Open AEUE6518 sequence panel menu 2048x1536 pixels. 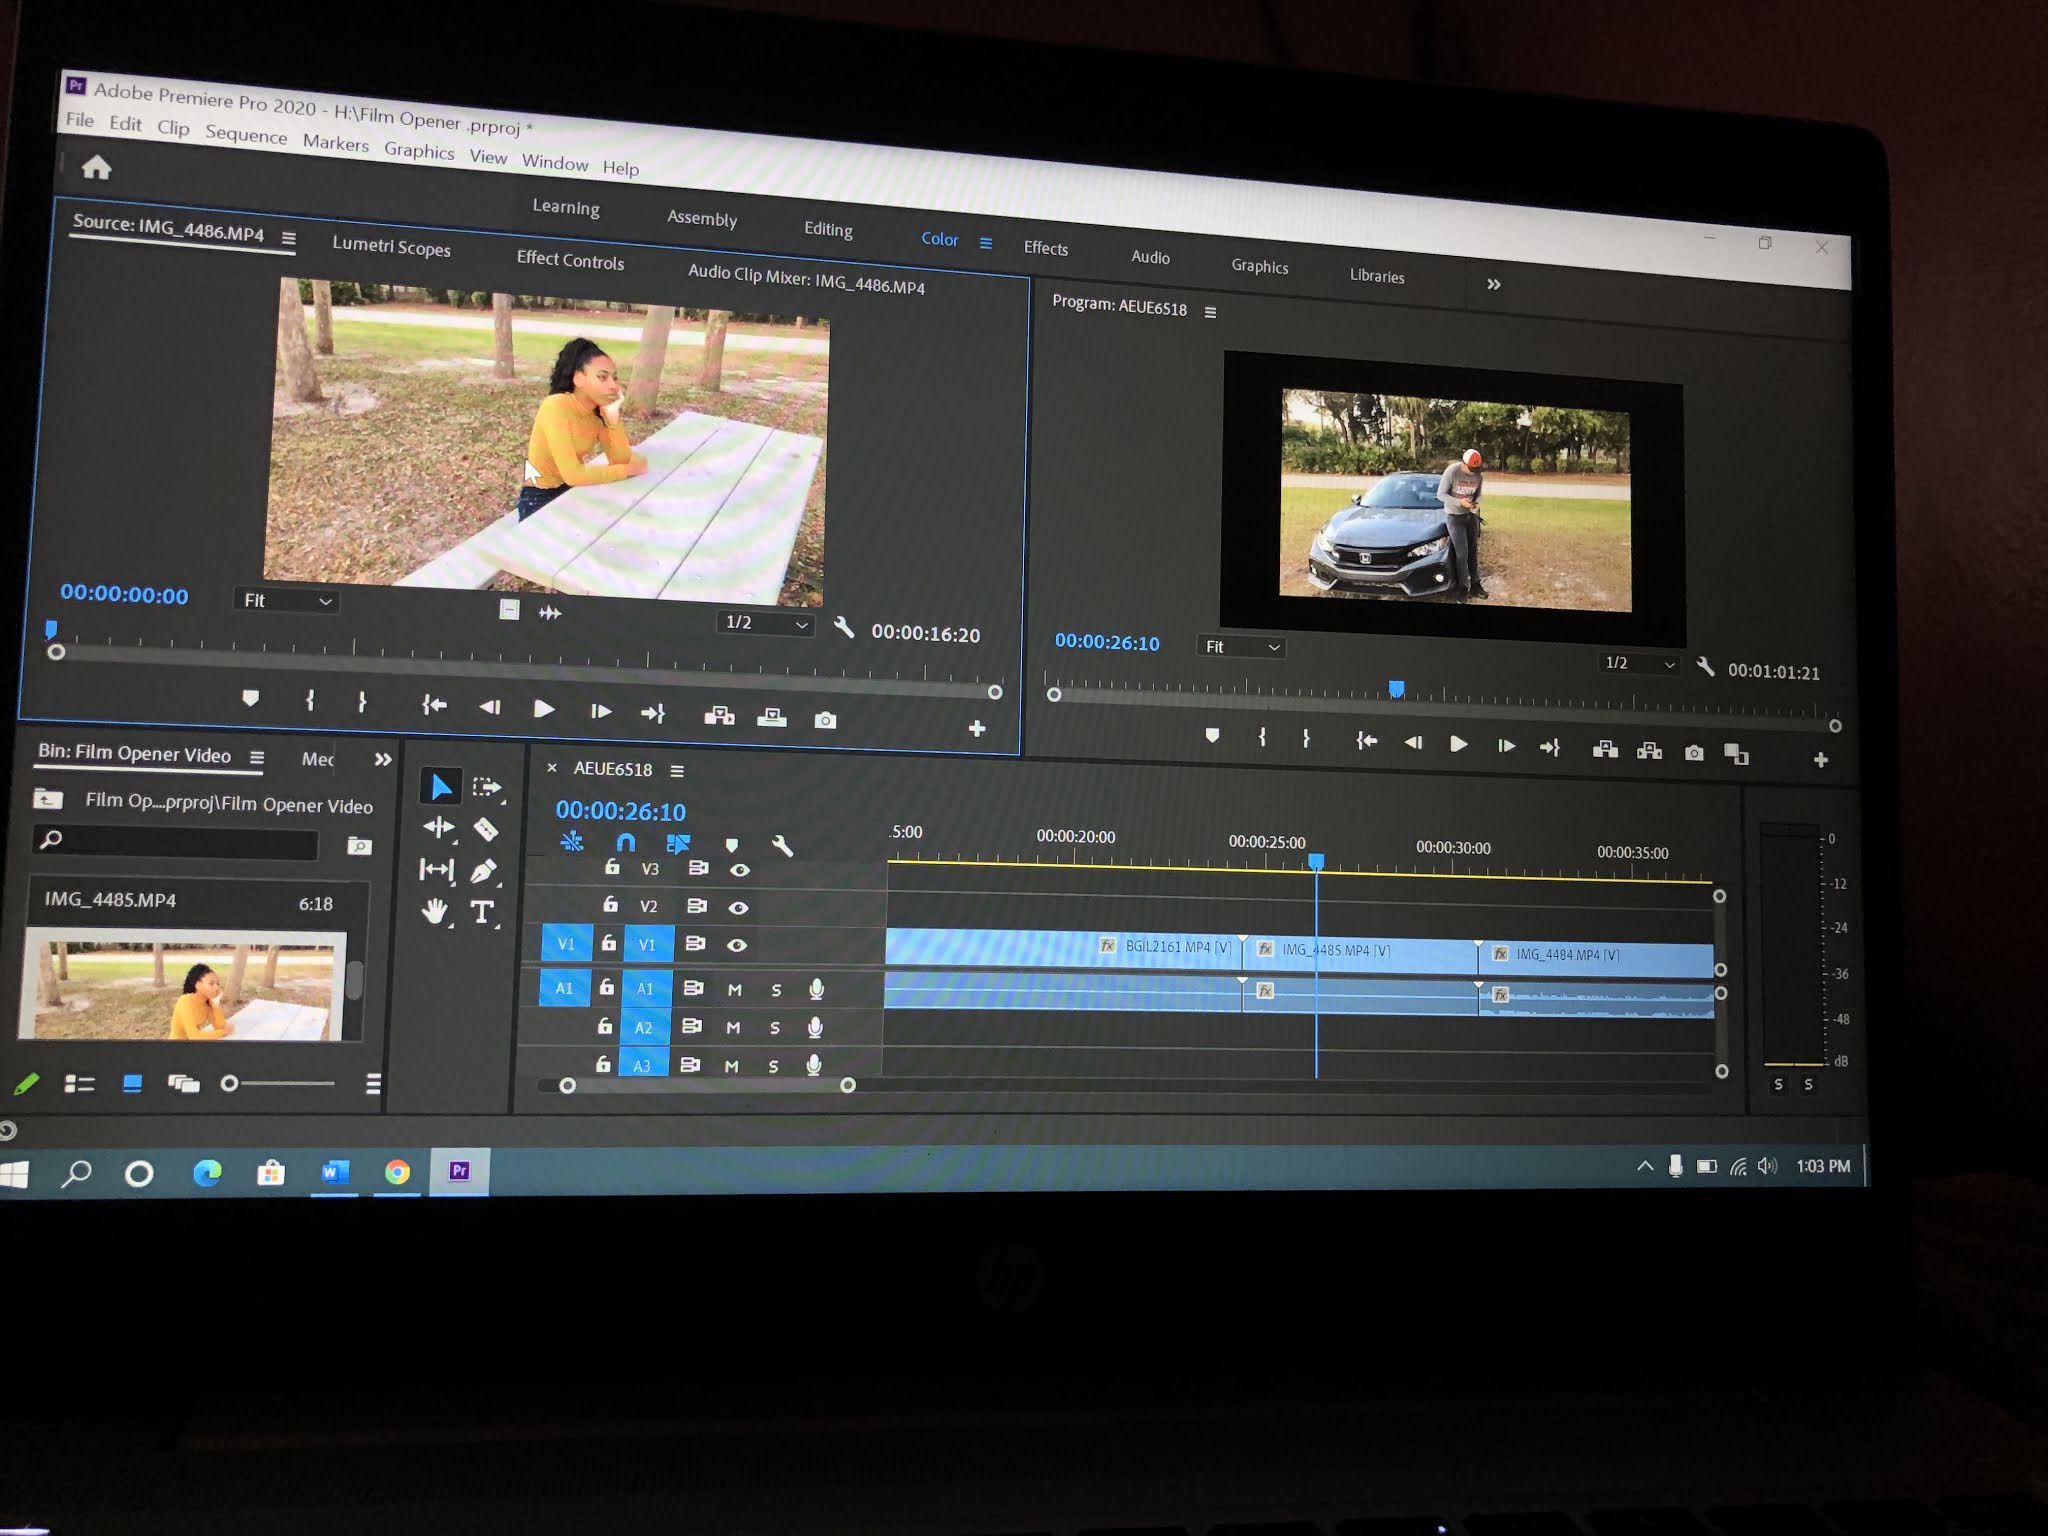[677, 771]
